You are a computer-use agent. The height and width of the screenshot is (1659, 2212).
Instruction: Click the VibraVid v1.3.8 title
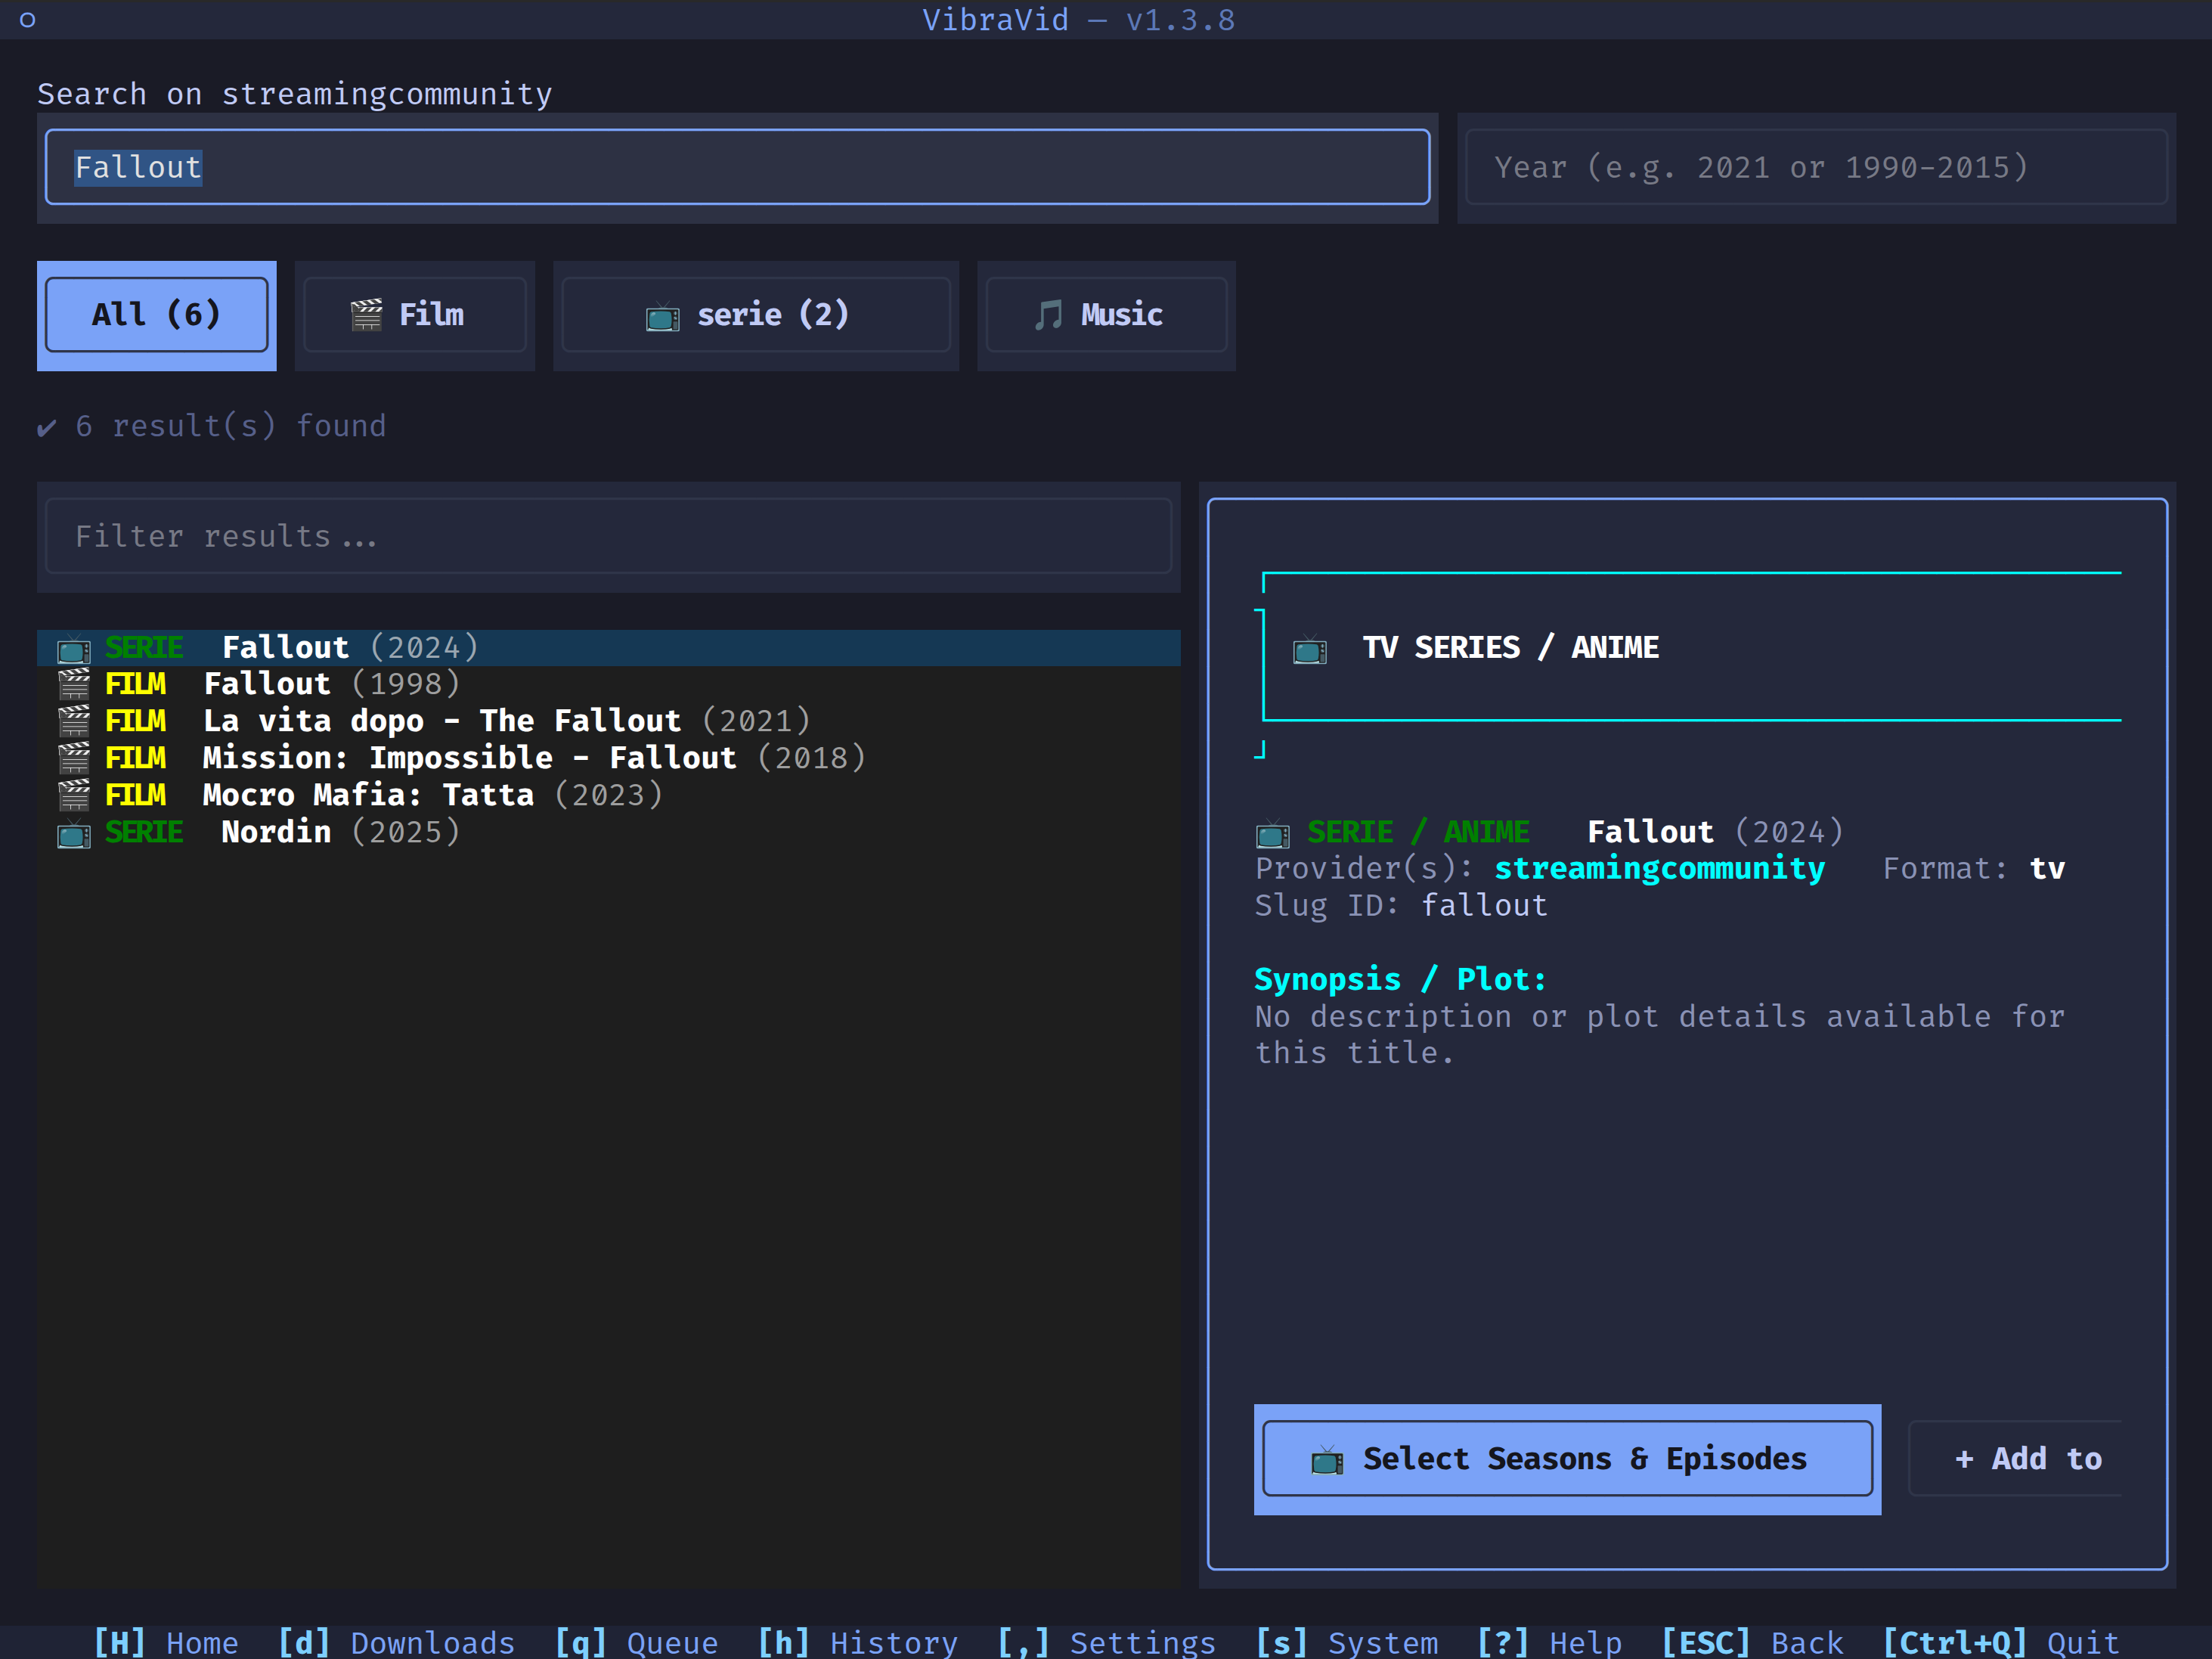click(x=1078, y=20)
